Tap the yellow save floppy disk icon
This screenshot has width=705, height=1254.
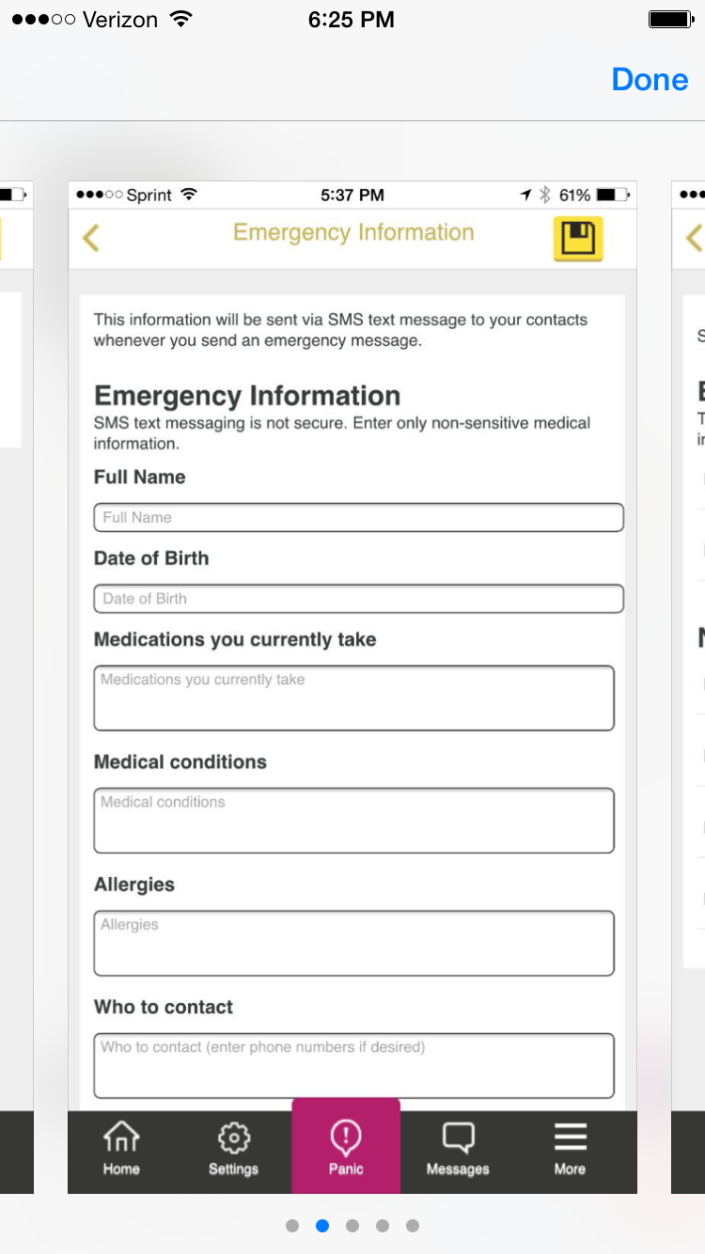pyautogui.click(x=578, y=239)
